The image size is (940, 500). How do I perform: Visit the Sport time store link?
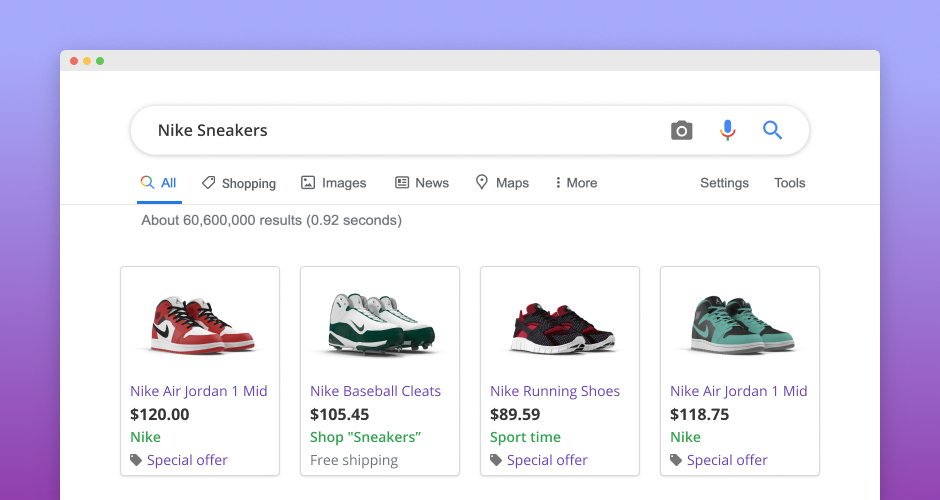point(525,437)
